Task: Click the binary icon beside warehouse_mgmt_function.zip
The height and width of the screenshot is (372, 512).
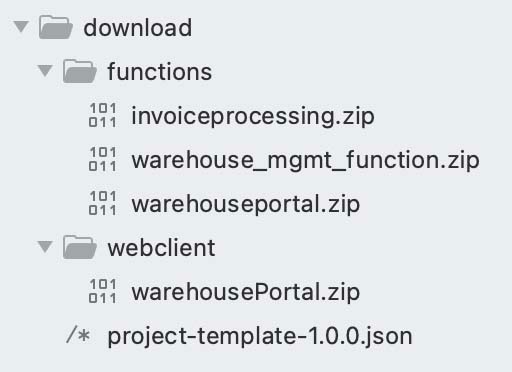Action: [x=103, y=159]
